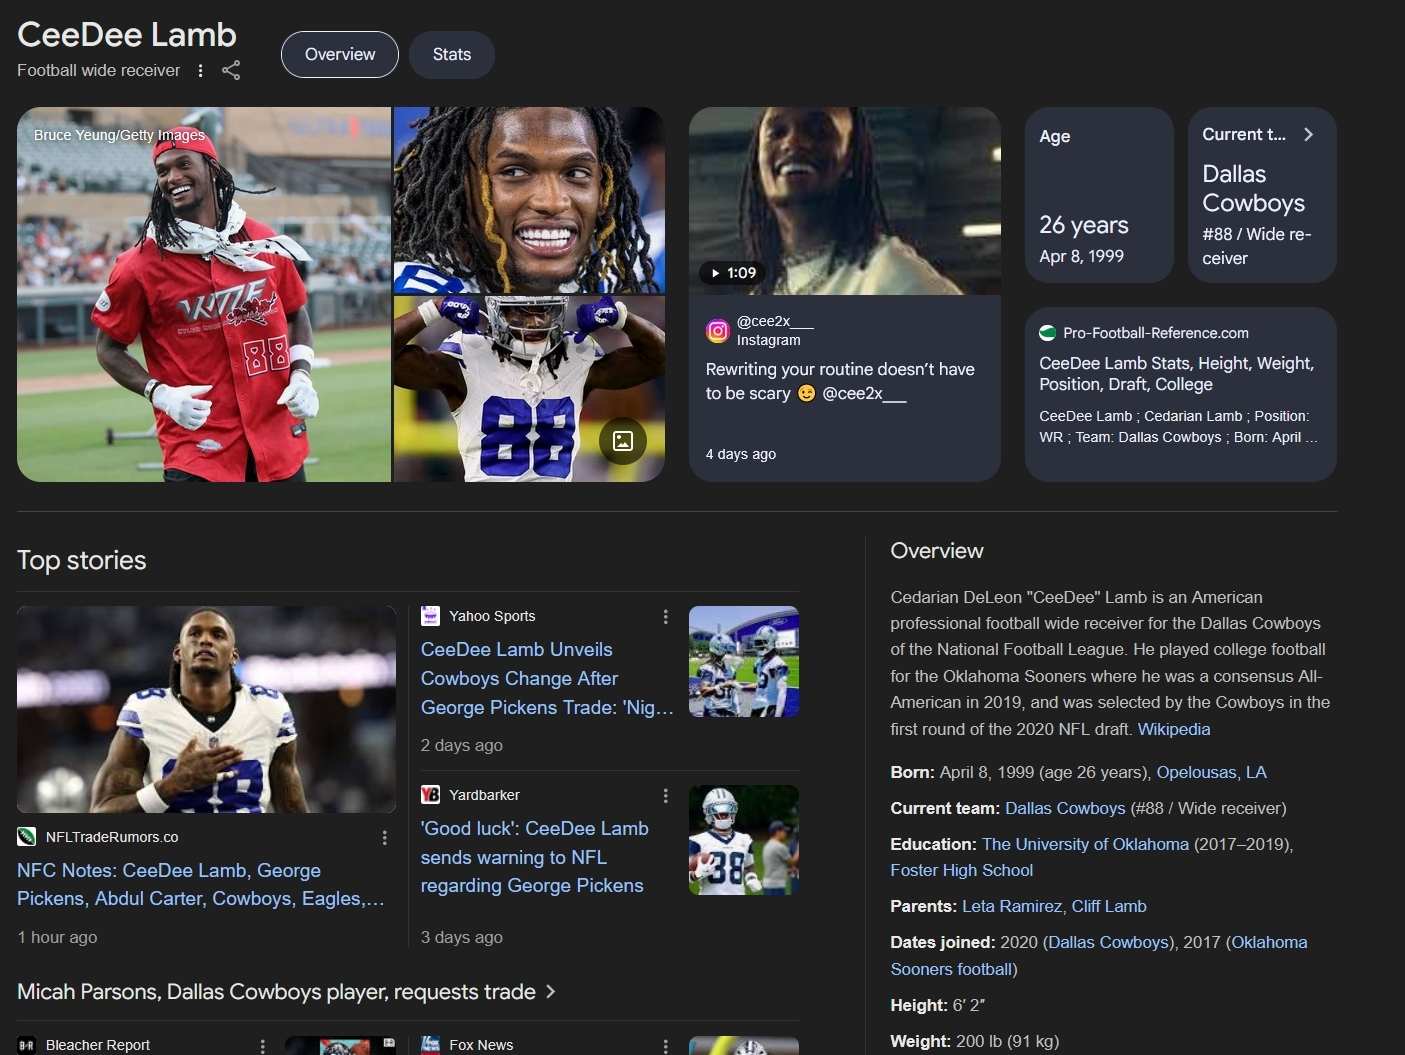Image resolution: width=1405 pixels, height=1055 pixels.
Task: Open The University of Oklahoma link
Action: [1085, 844]
